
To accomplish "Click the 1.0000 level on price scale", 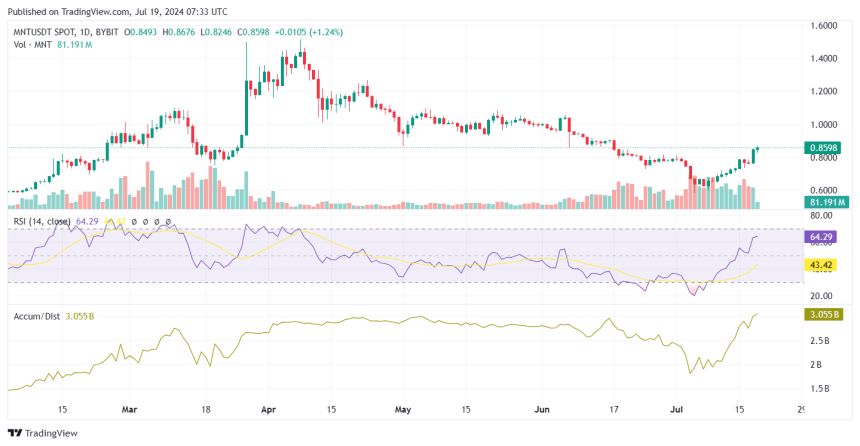I will 822,125.
